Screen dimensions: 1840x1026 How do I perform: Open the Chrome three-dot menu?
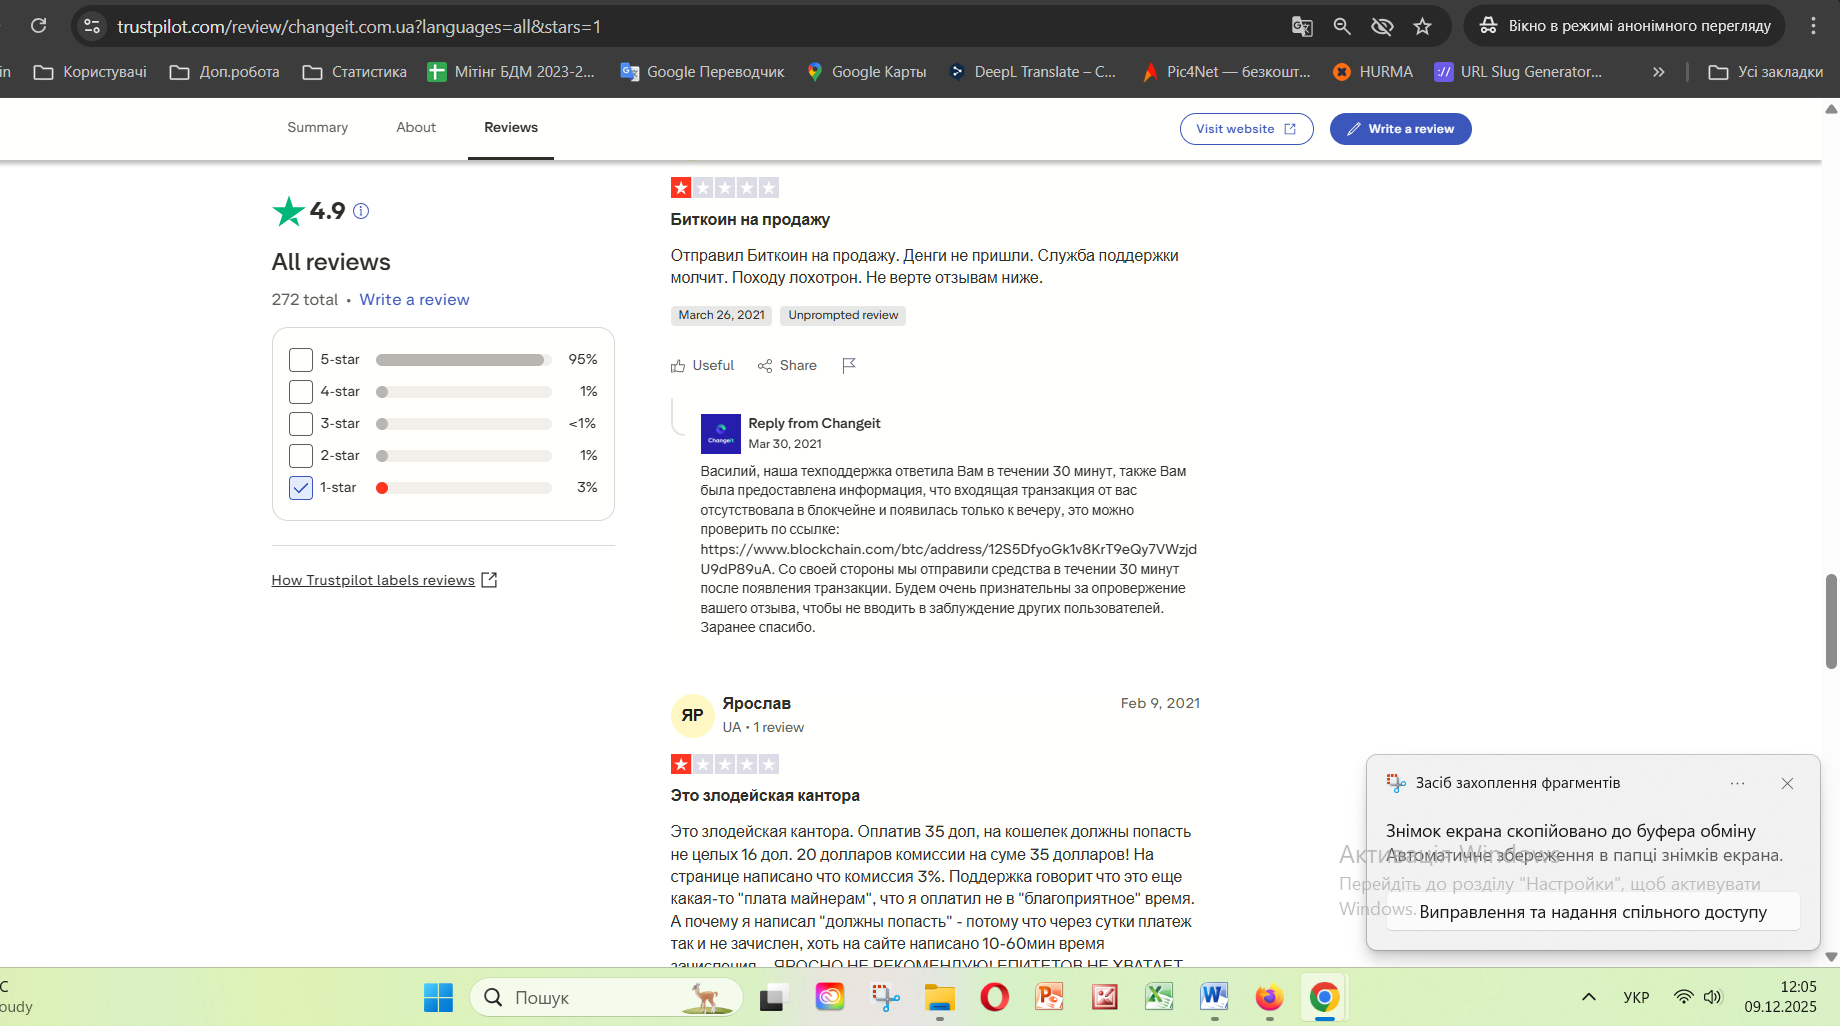coord(1813,26)
